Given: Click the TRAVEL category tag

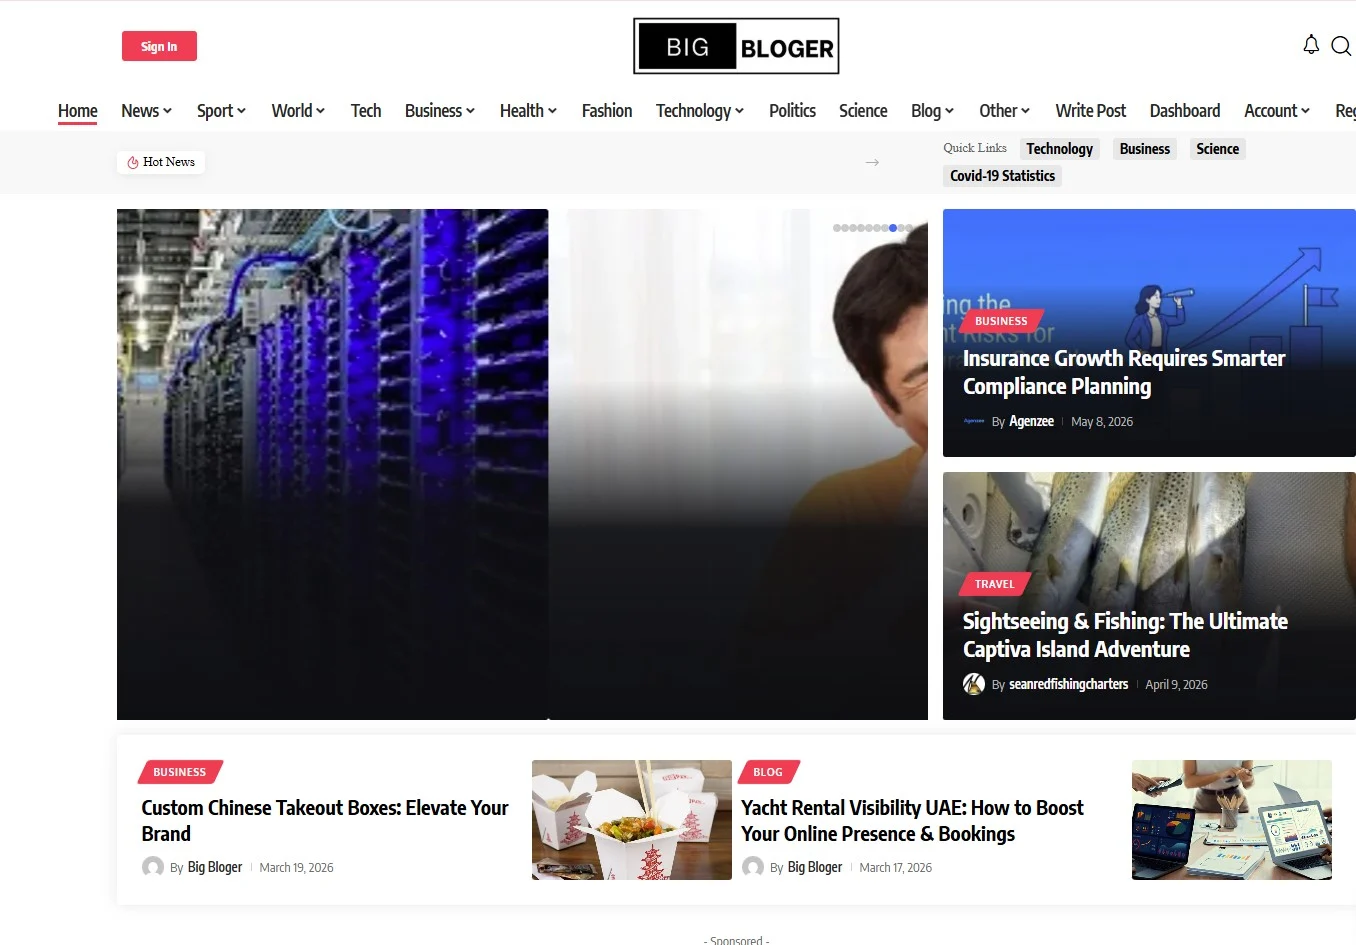Looking at the screenshot, I should tap(994, 584).
